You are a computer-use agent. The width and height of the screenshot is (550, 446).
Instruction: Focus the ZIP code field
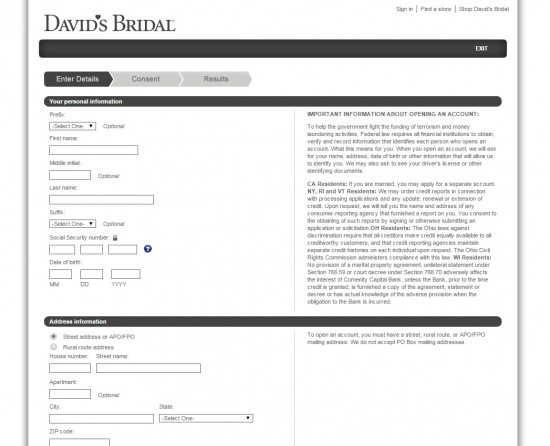(79, 442)
